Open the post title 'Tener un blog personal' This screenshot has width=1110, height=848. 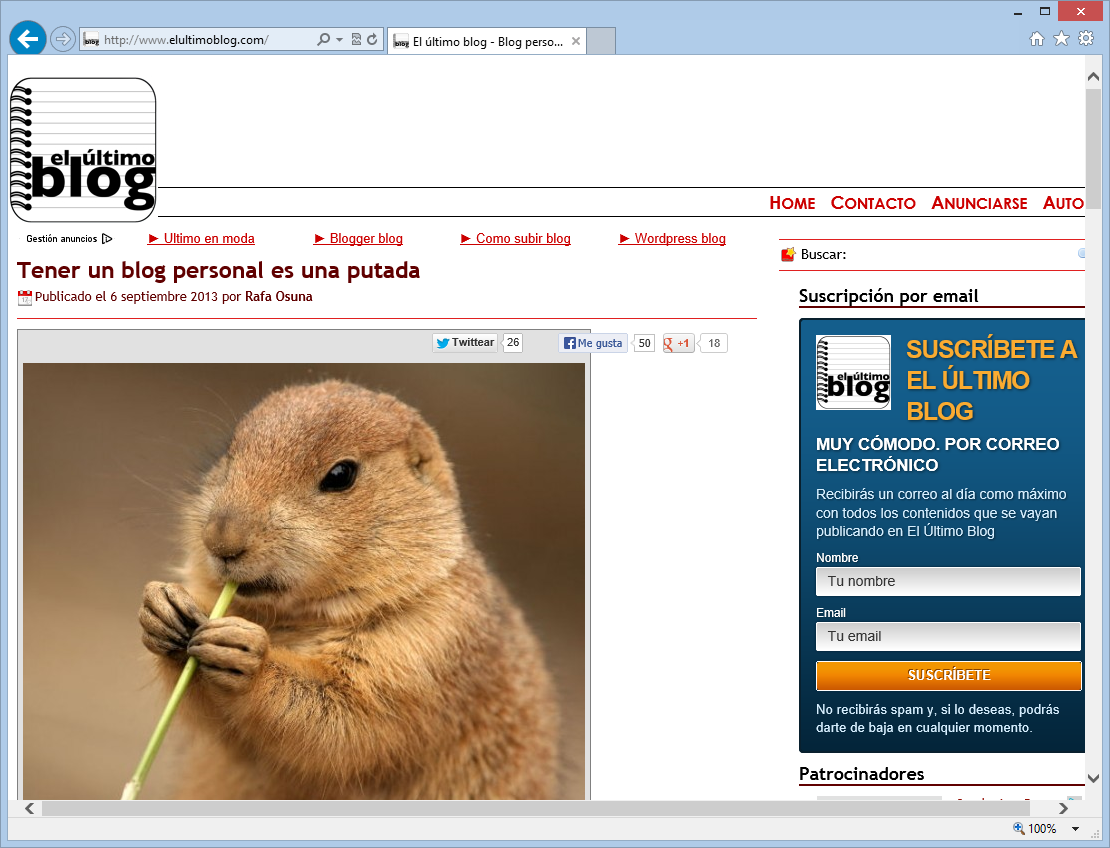click(x=218, y=270)
